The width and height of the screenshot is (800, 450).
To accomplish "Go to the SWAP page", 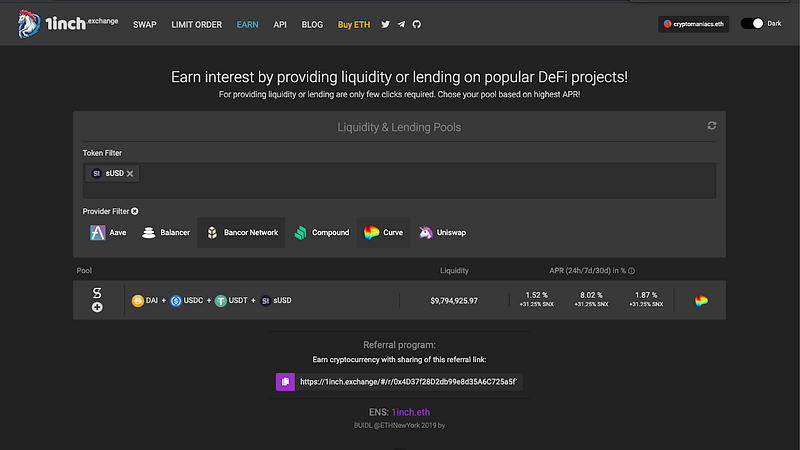I will (145, 24).
